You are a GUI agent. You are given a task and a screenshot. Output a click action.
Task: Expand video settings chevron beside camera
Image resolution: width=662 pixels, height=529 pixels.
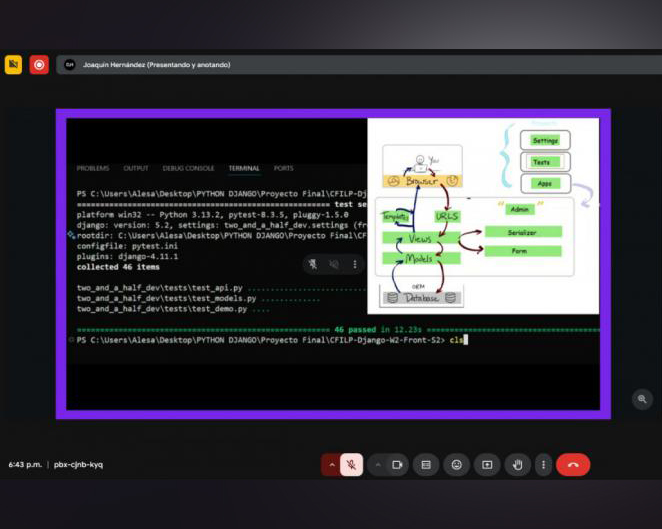click(x=378, y=464)
